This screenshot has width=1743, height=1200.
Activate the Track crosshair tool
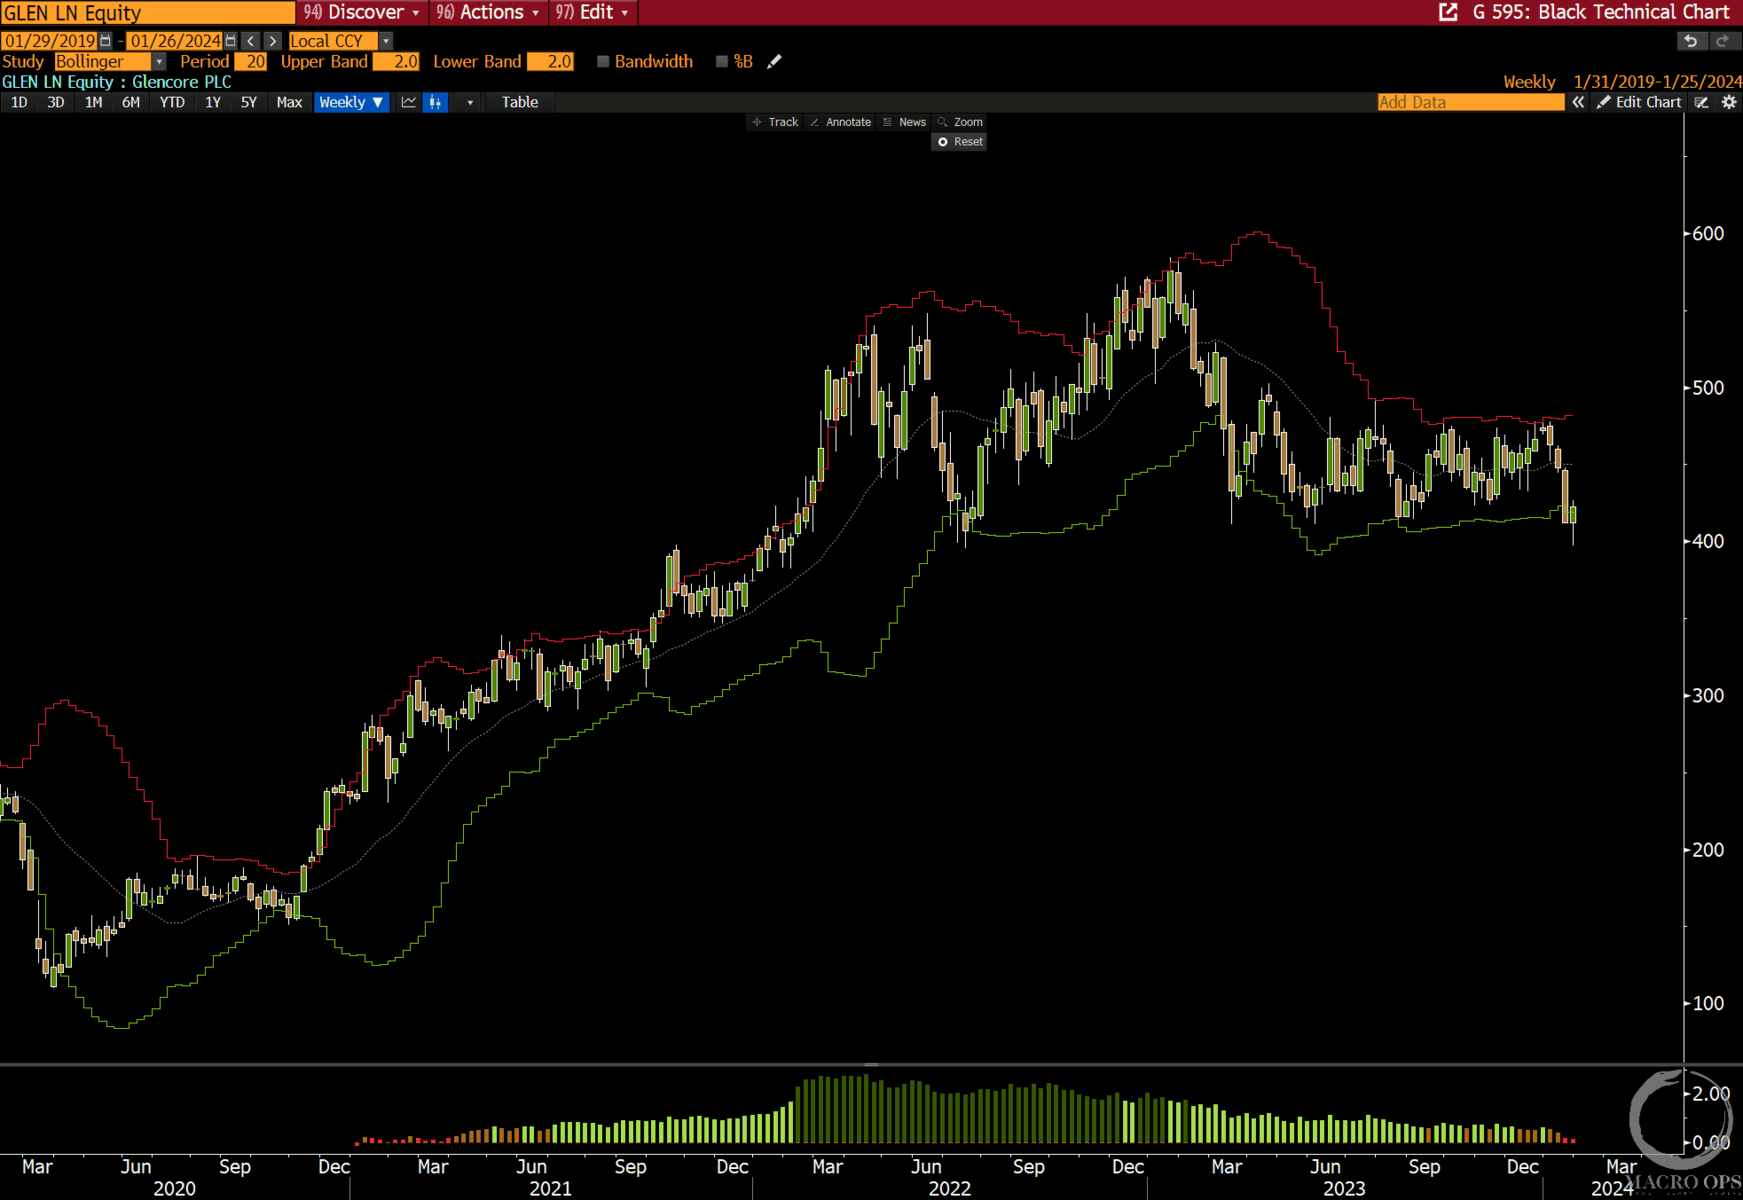point(775,122)
